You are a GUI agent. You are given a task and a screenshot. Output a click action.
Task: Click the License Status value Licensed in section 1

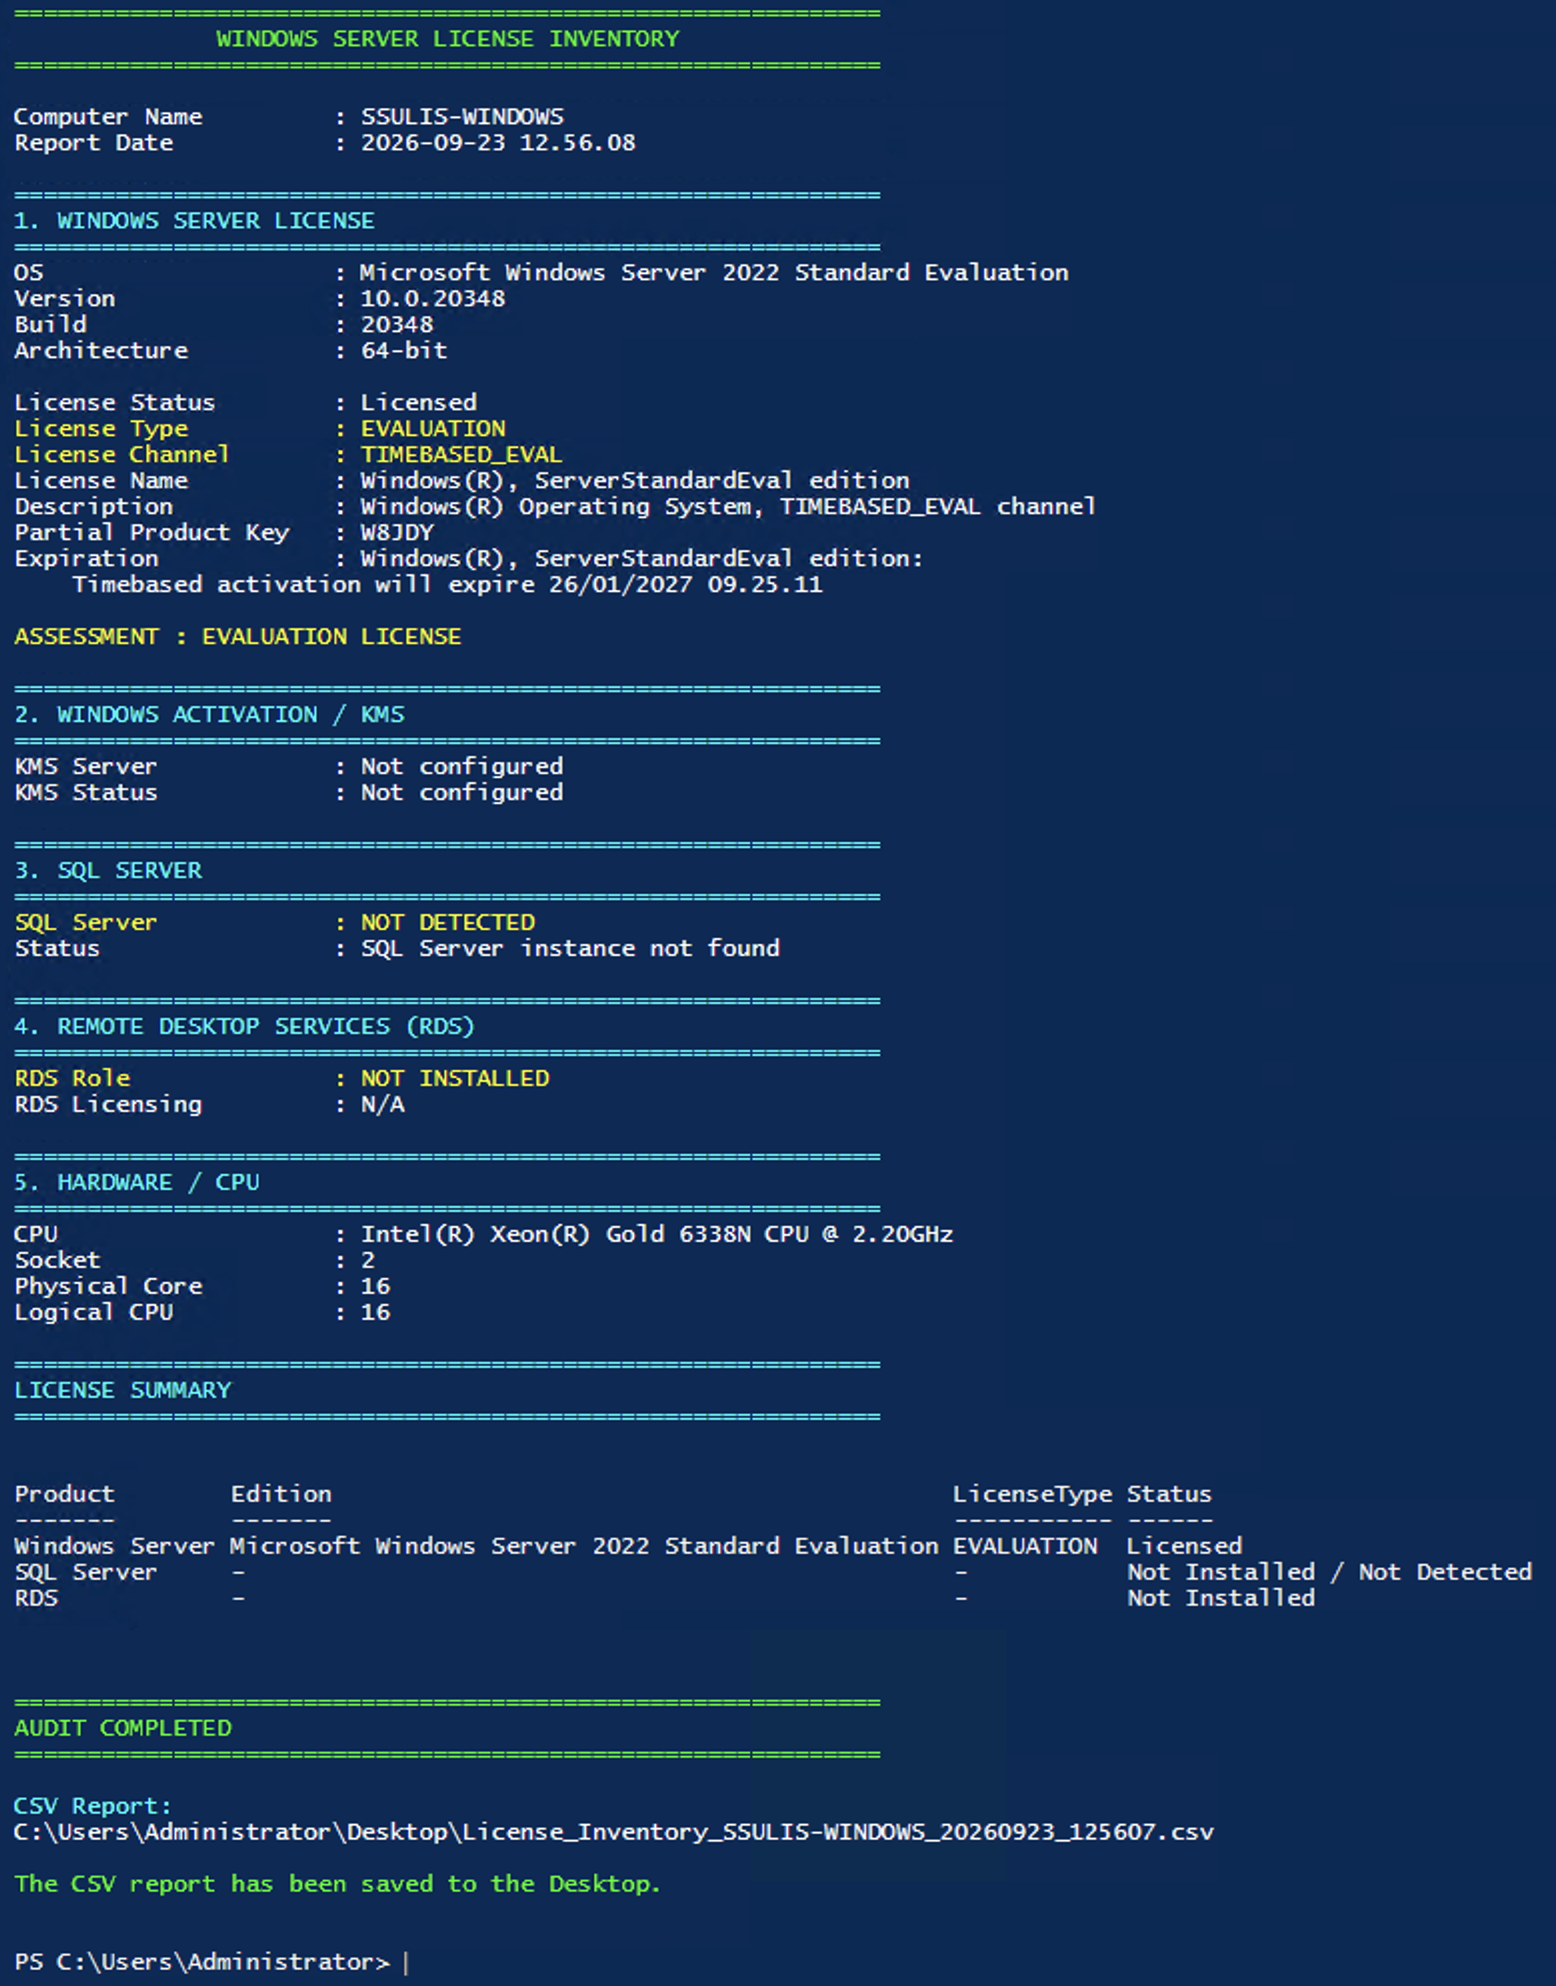(419, 403)
